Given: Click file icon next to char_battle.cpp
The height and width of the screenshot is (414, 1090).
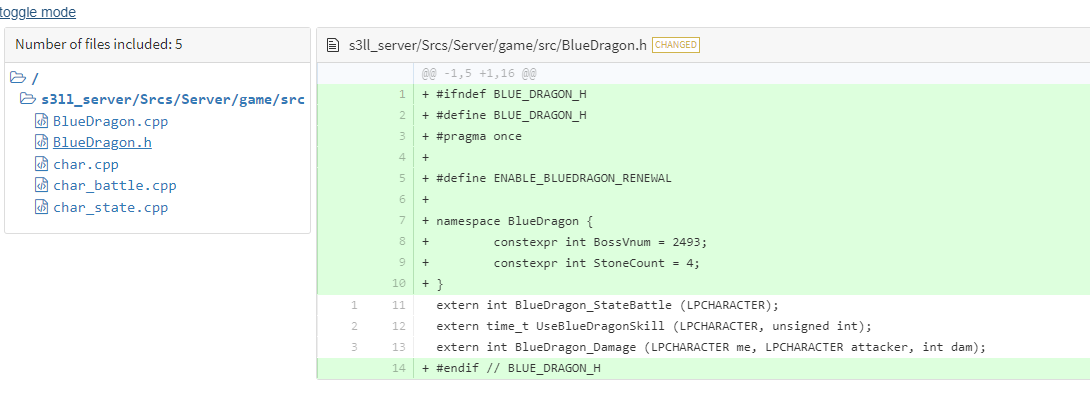Looking at the screenshot, I should (x=42, y=185).
